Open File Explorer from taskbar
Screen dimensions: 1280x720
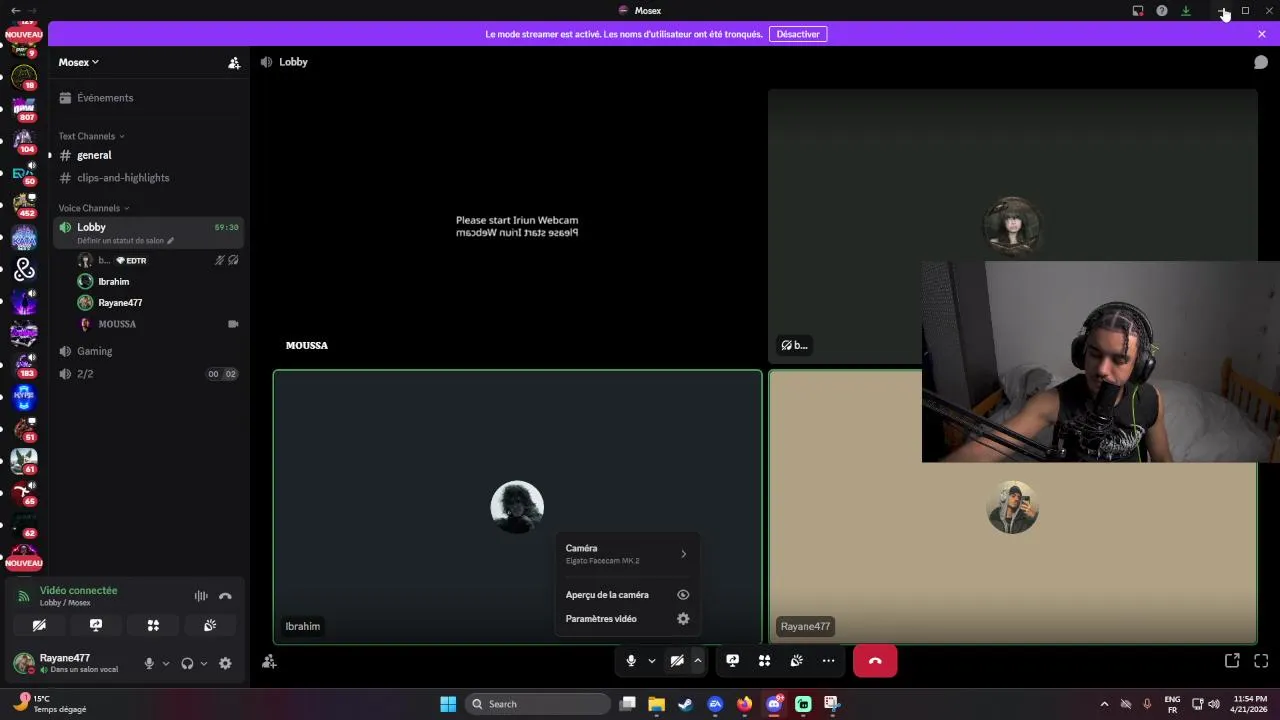point(657,704)
